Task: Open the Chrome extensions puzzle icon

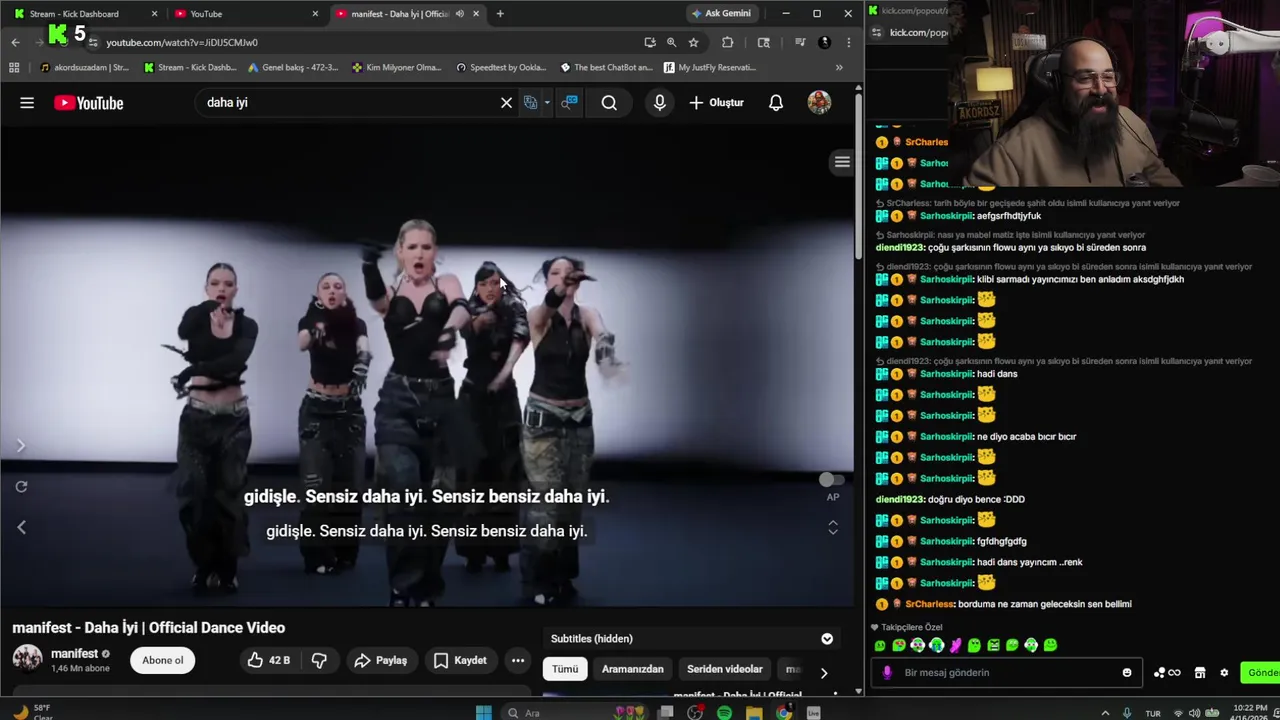Action: click(x=727, y=42)
